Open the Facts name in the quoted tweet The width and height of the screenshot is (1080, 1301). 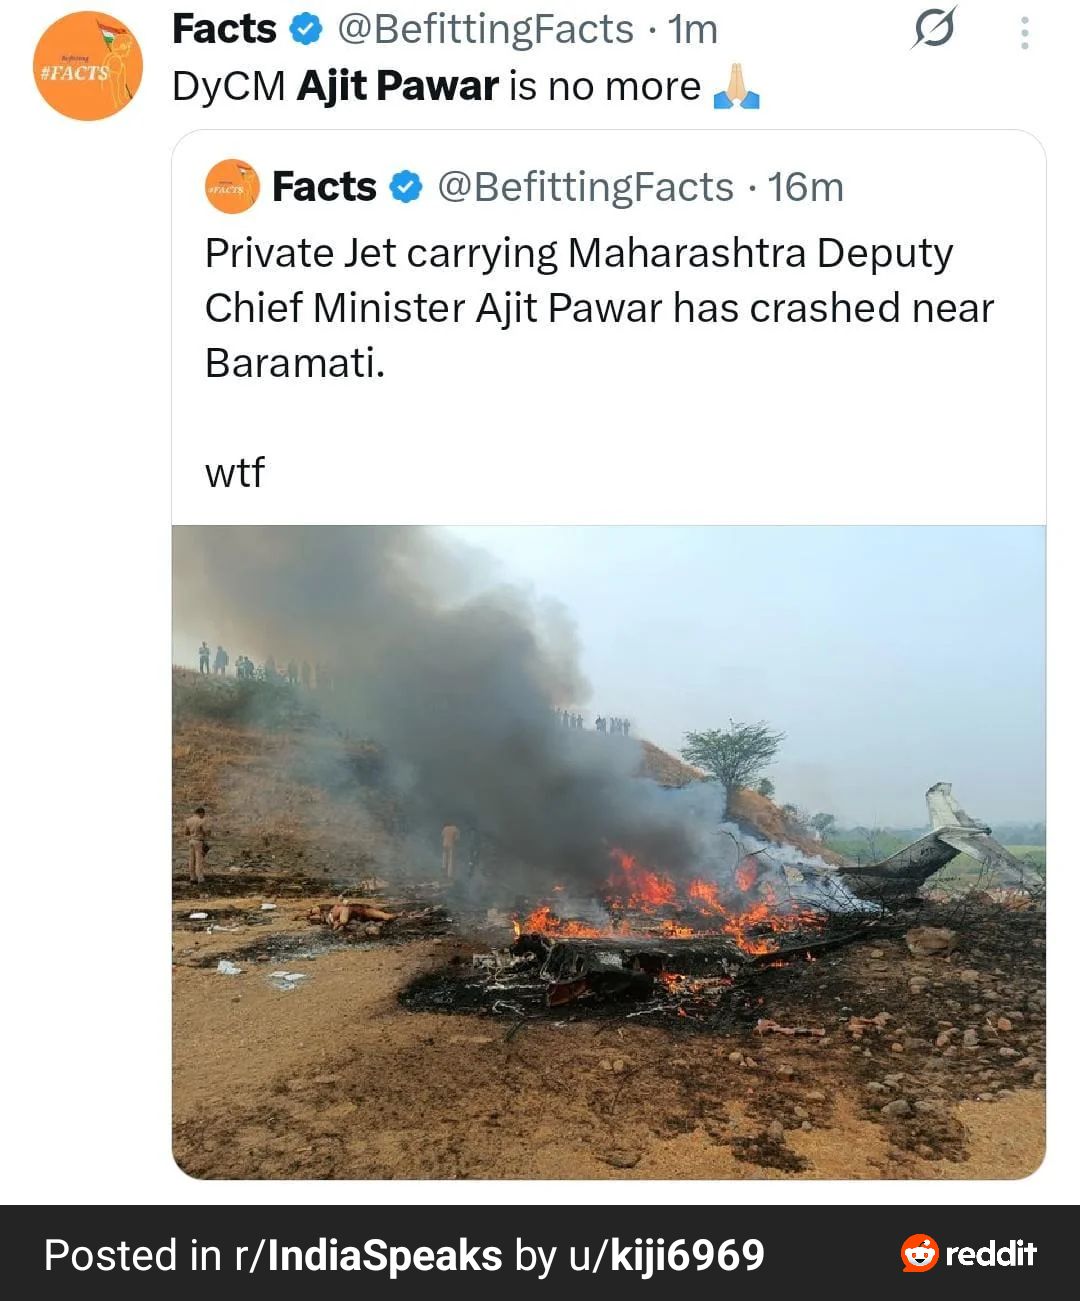coord(324,187)
